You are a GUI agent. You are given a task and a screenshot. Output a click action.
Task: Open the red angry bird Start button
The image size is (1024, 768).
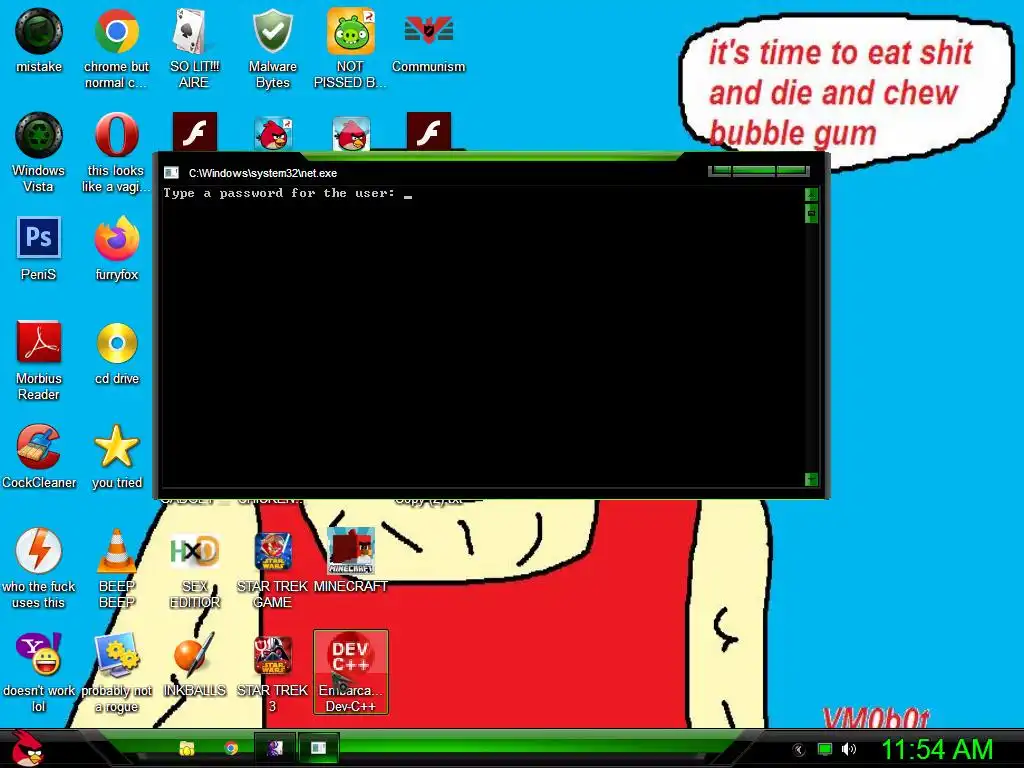(x=27, y=748)
